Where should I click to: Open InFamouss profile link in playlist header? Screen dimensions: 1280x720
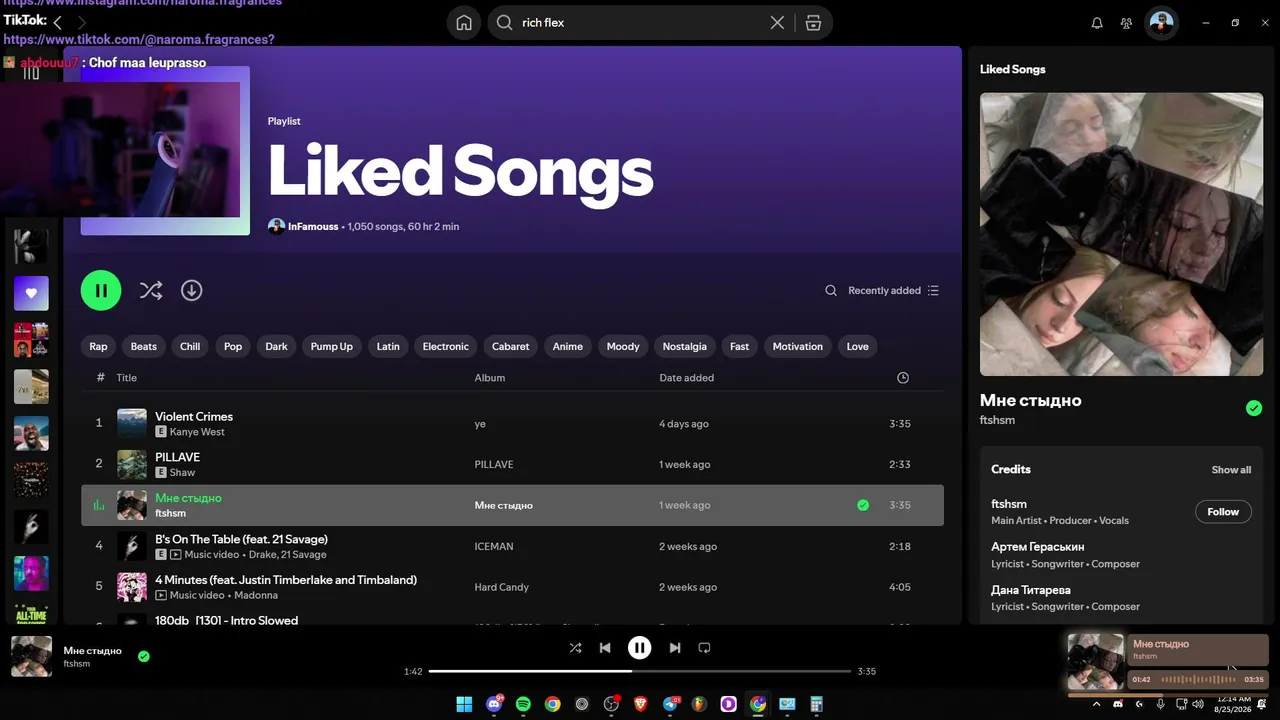pyautogui.click(x=313, y=227)
